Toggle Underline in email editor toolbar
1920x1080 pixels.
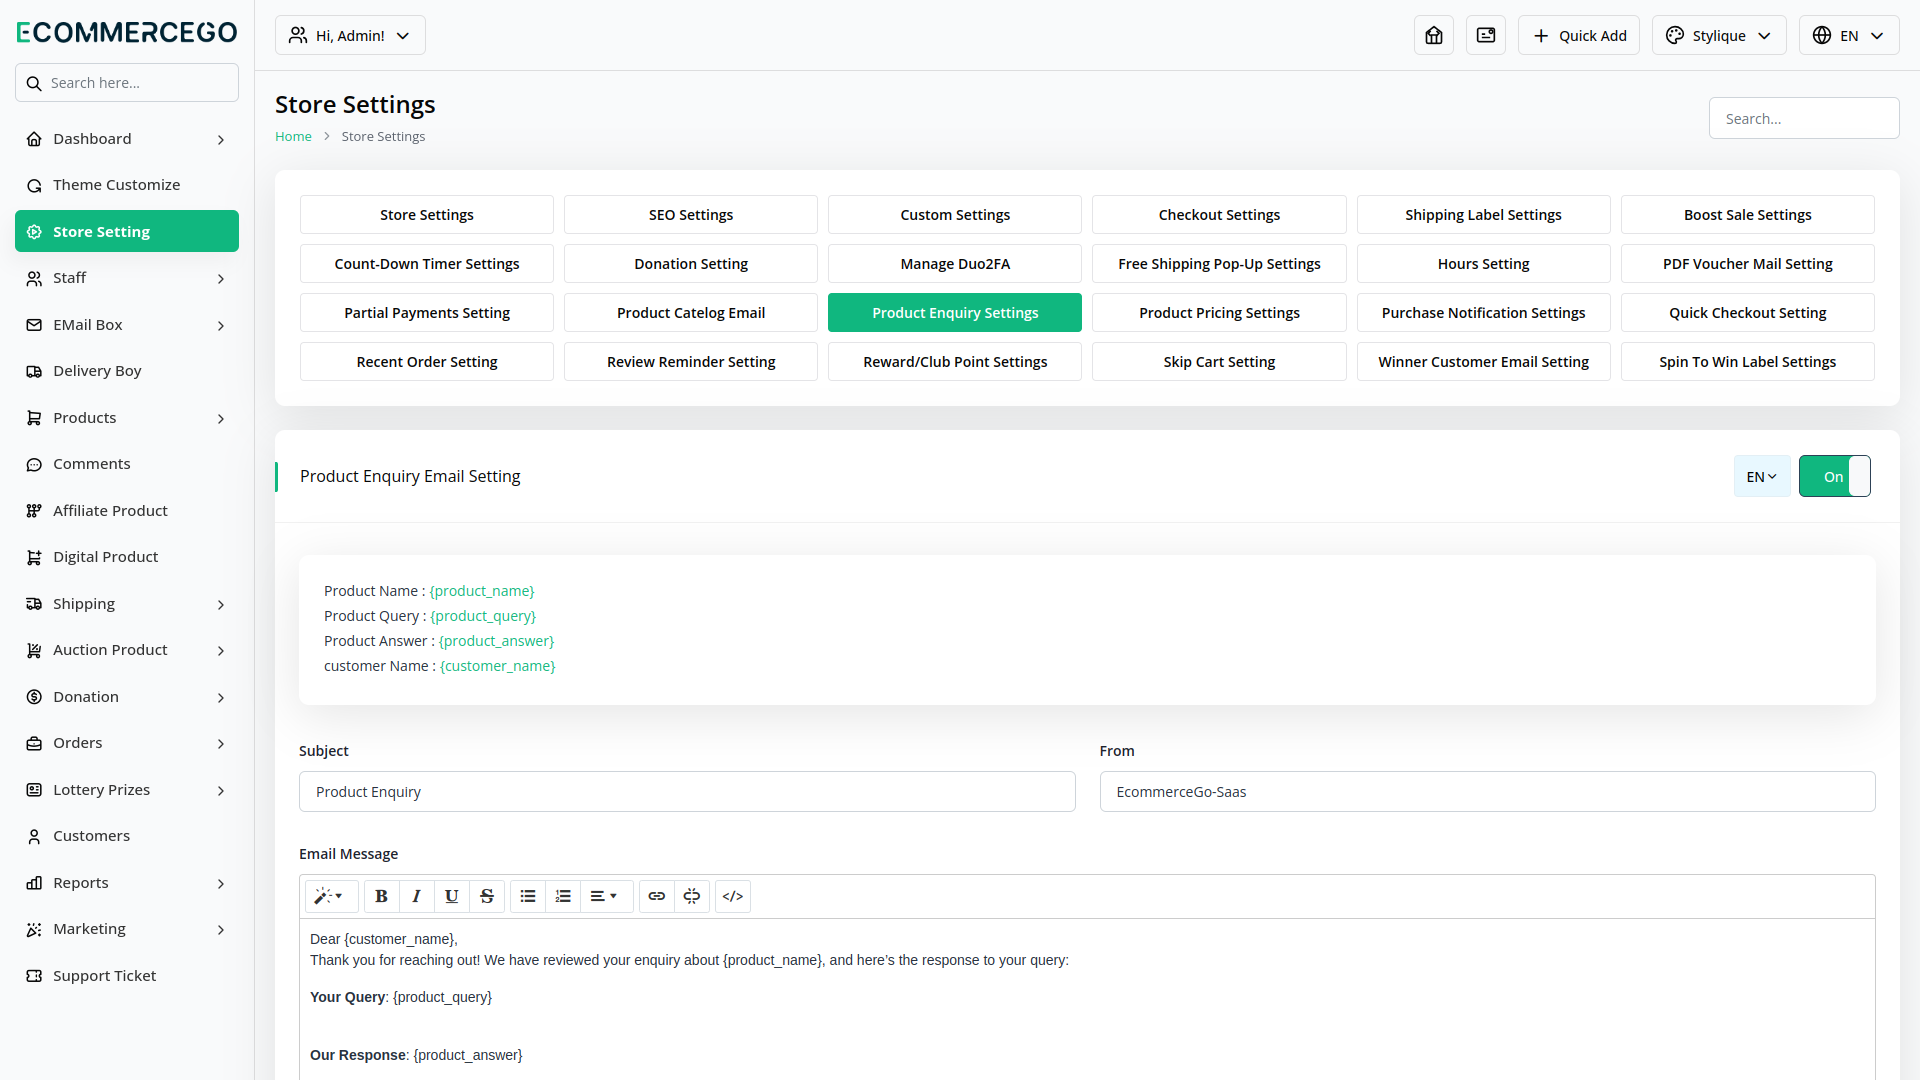tap(451, 896)
